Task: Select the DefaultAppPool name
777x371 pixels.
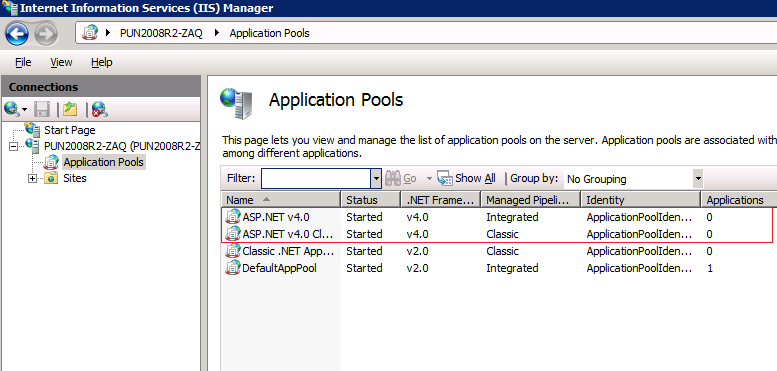Action: [x=279, y=268]
